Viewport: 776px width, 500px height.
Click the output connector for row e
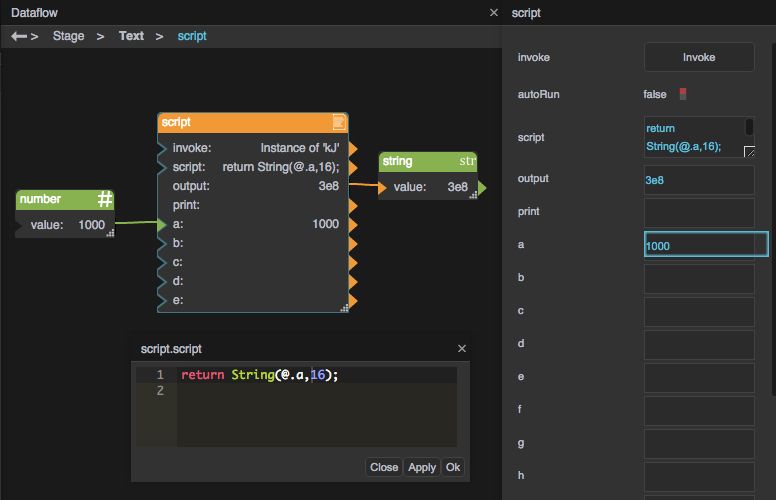coord(353,300)
